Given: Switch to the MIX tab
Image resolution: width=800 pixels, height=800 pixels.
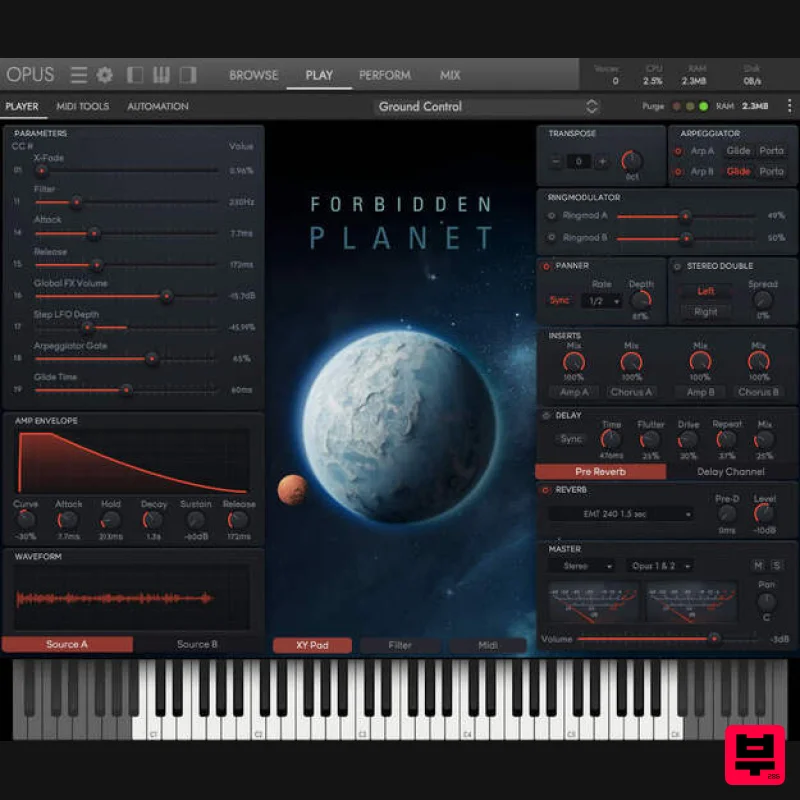Looking at the screenshot, I should tap(450, 75).
